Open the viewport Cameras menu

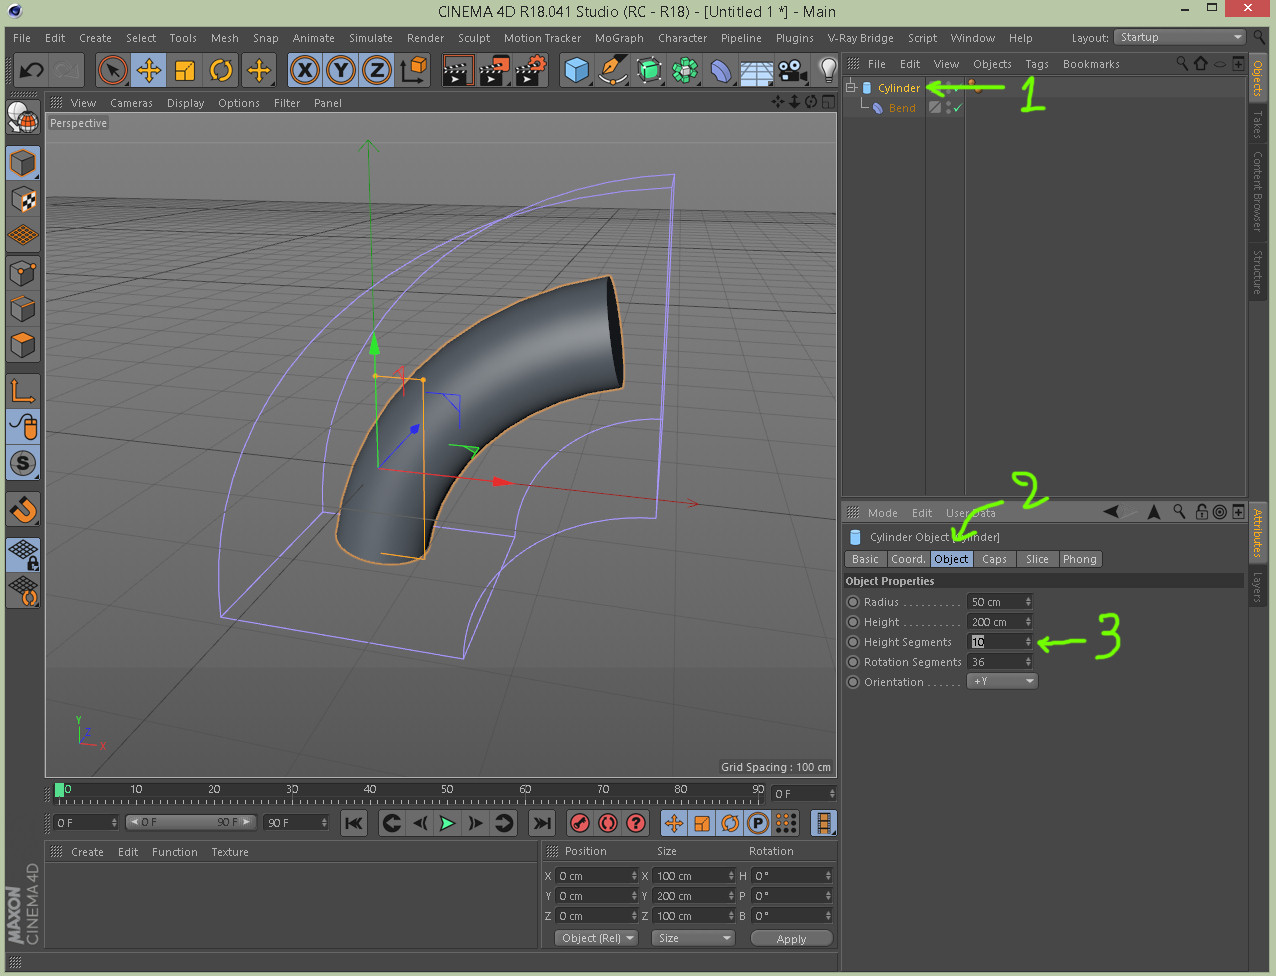(x=131, y=103)
